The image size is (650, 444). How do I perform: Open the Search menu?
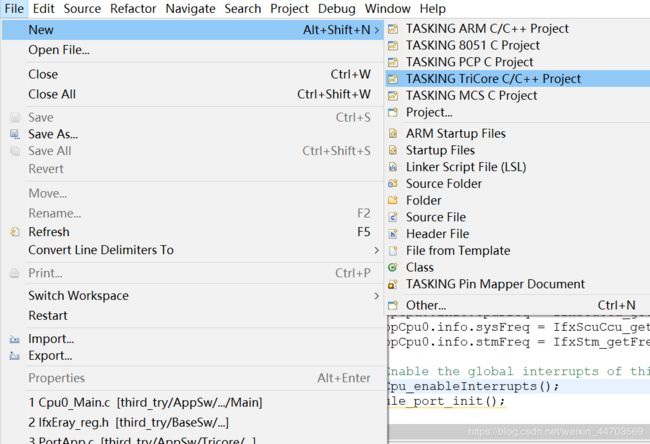[243, 8]
